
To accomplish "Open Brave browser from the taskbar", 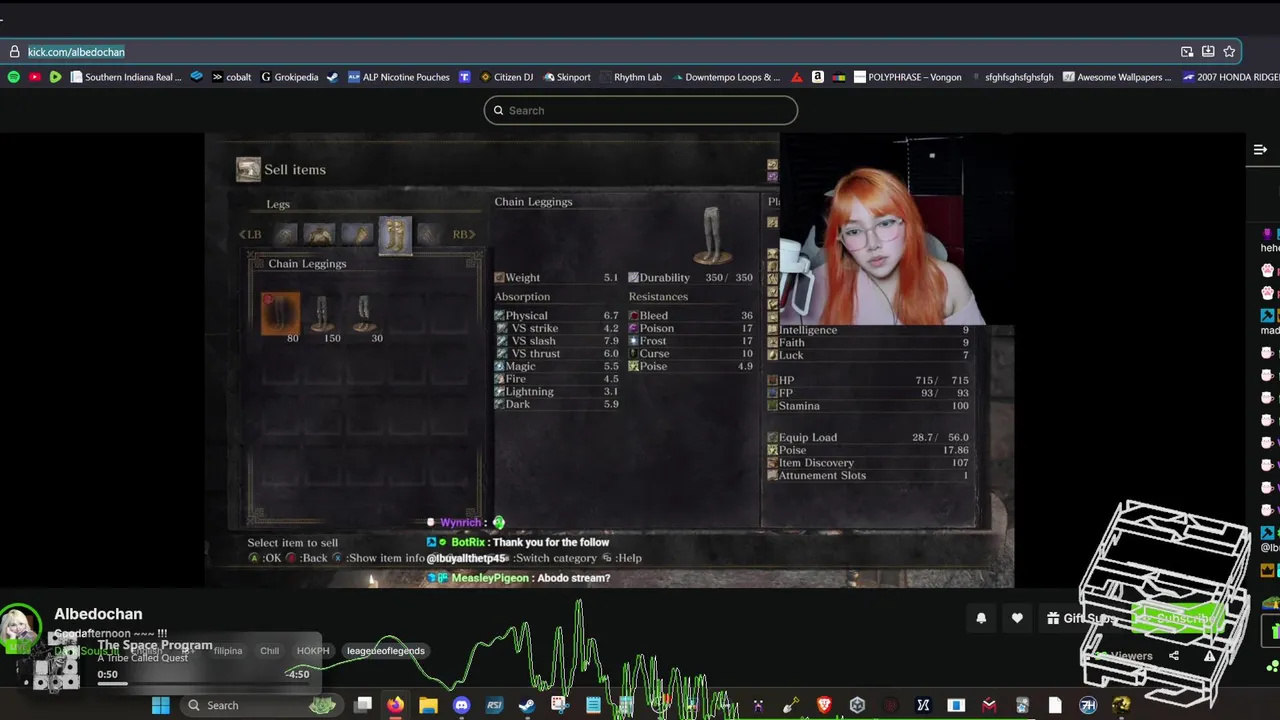I will [x=824, y=705].
